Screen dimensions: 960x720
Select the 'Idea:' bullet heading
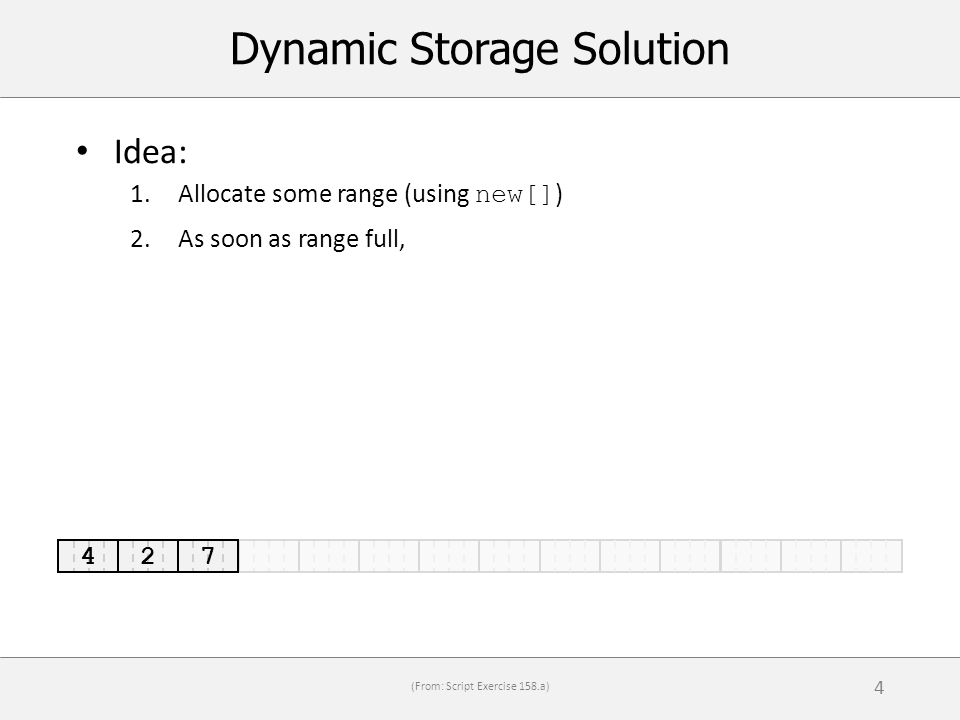coord(151,151)
